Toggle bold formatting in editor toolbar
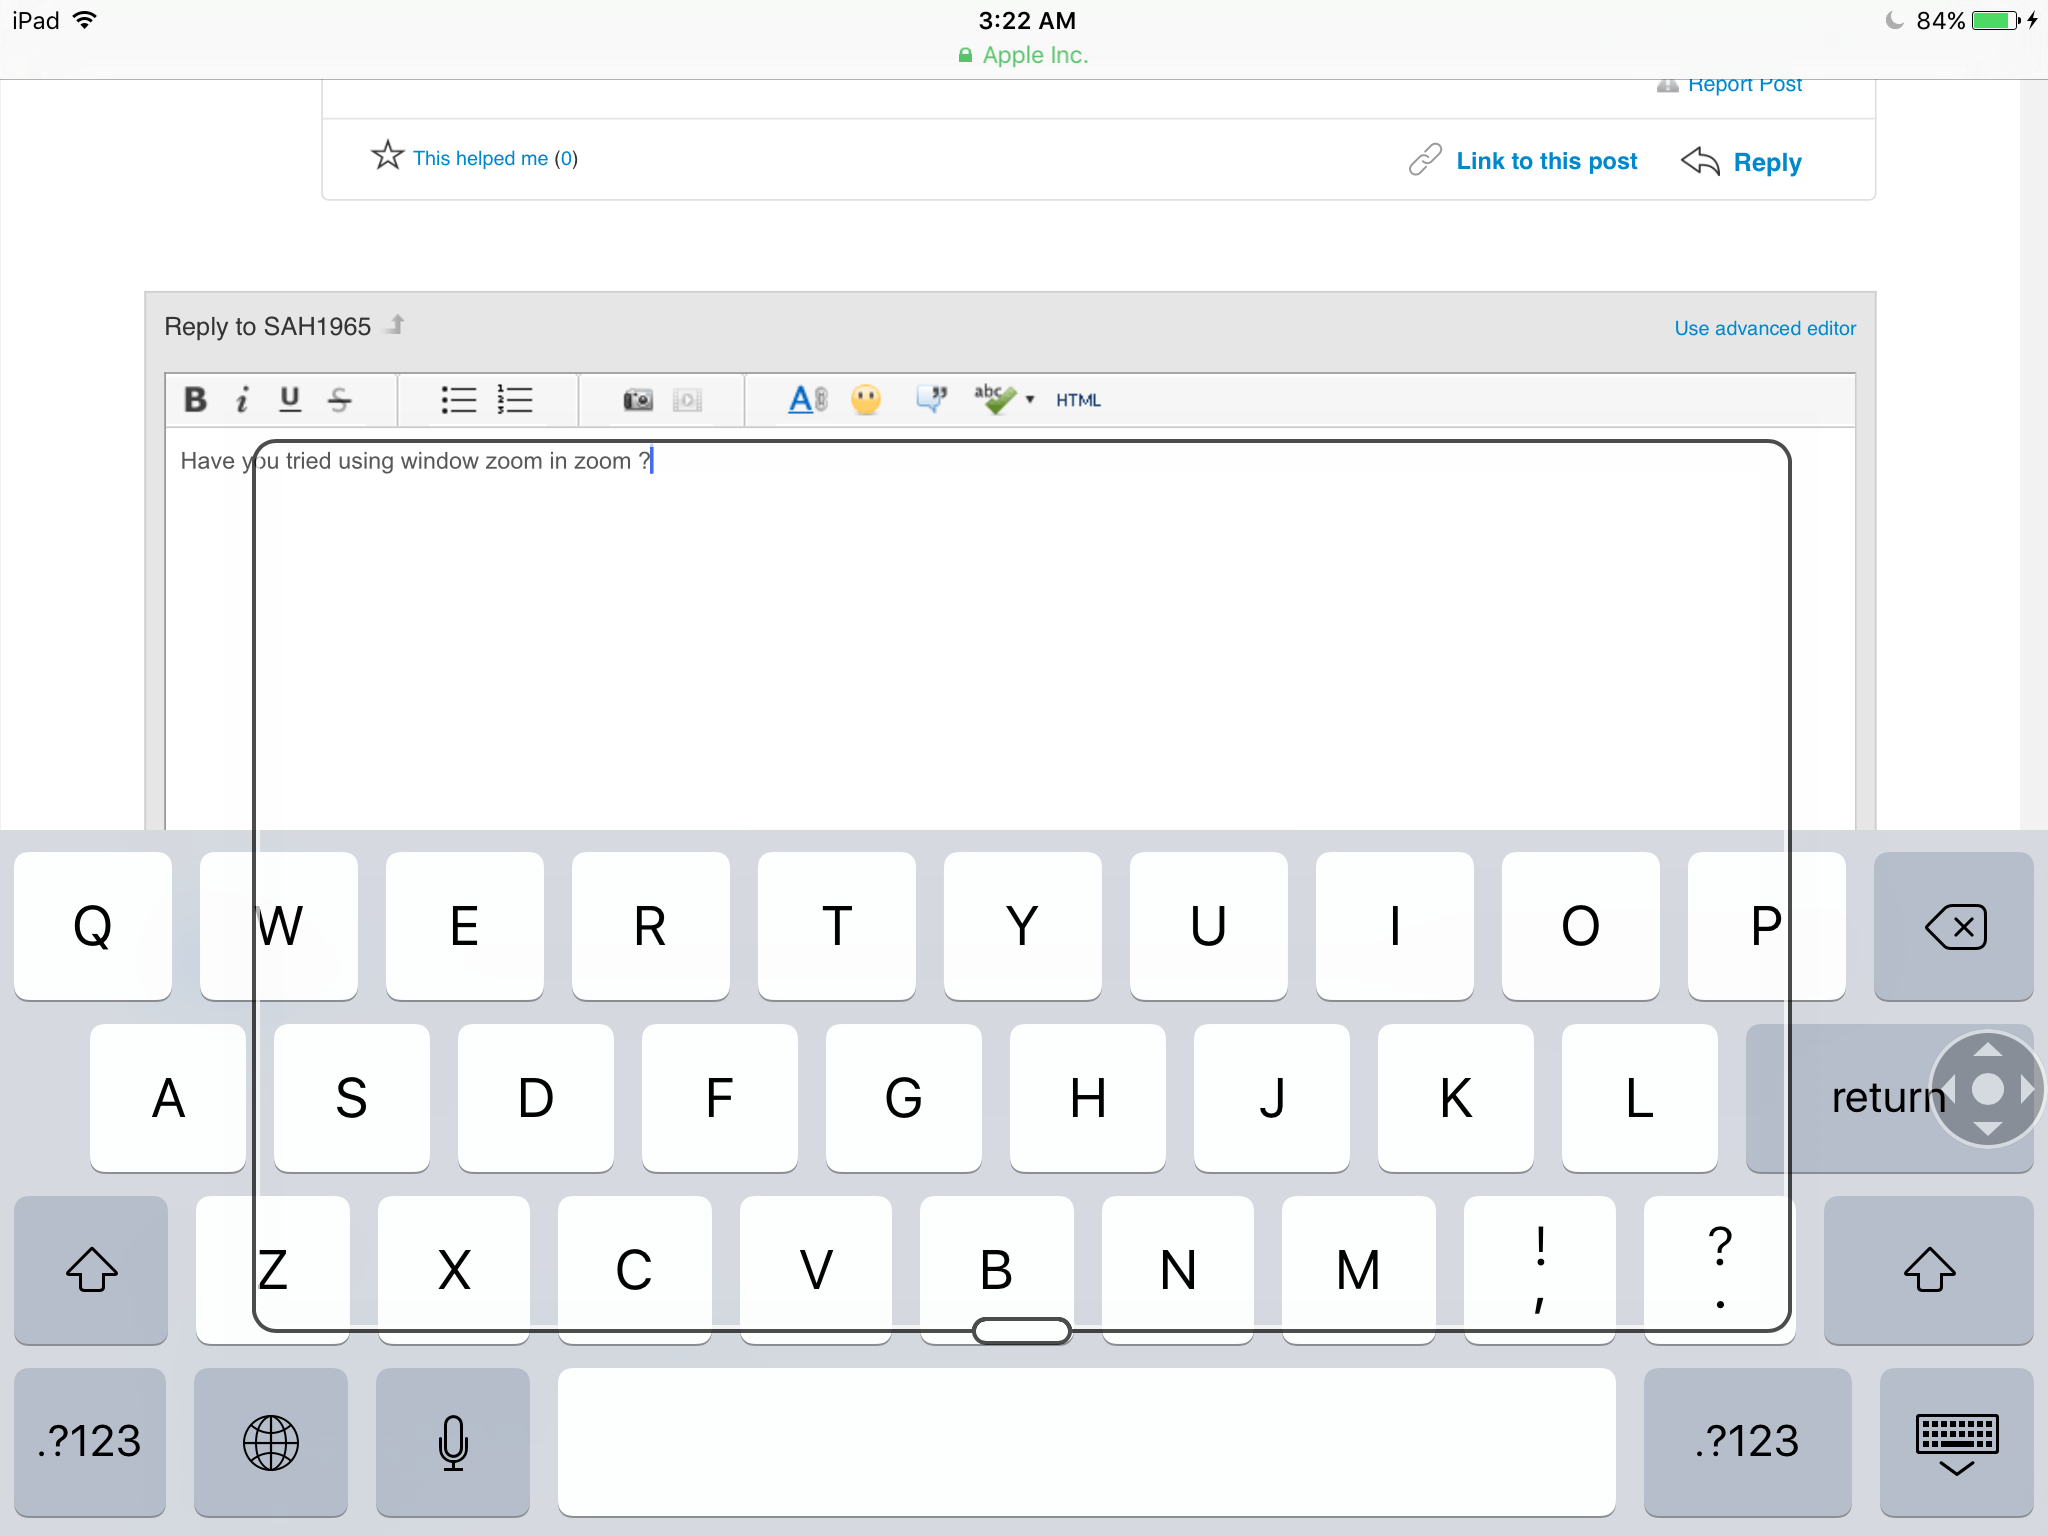Viewport: 2048px width, 1536px height. [x=195, y=400]
